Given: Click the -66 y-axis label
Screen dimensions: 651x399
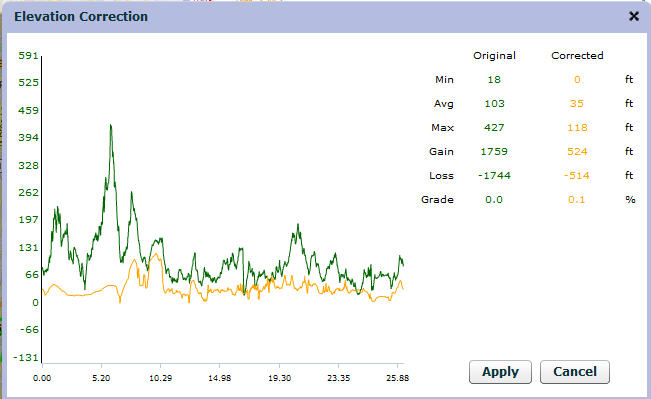Looking at the screenshot, I should pos(29,330).
